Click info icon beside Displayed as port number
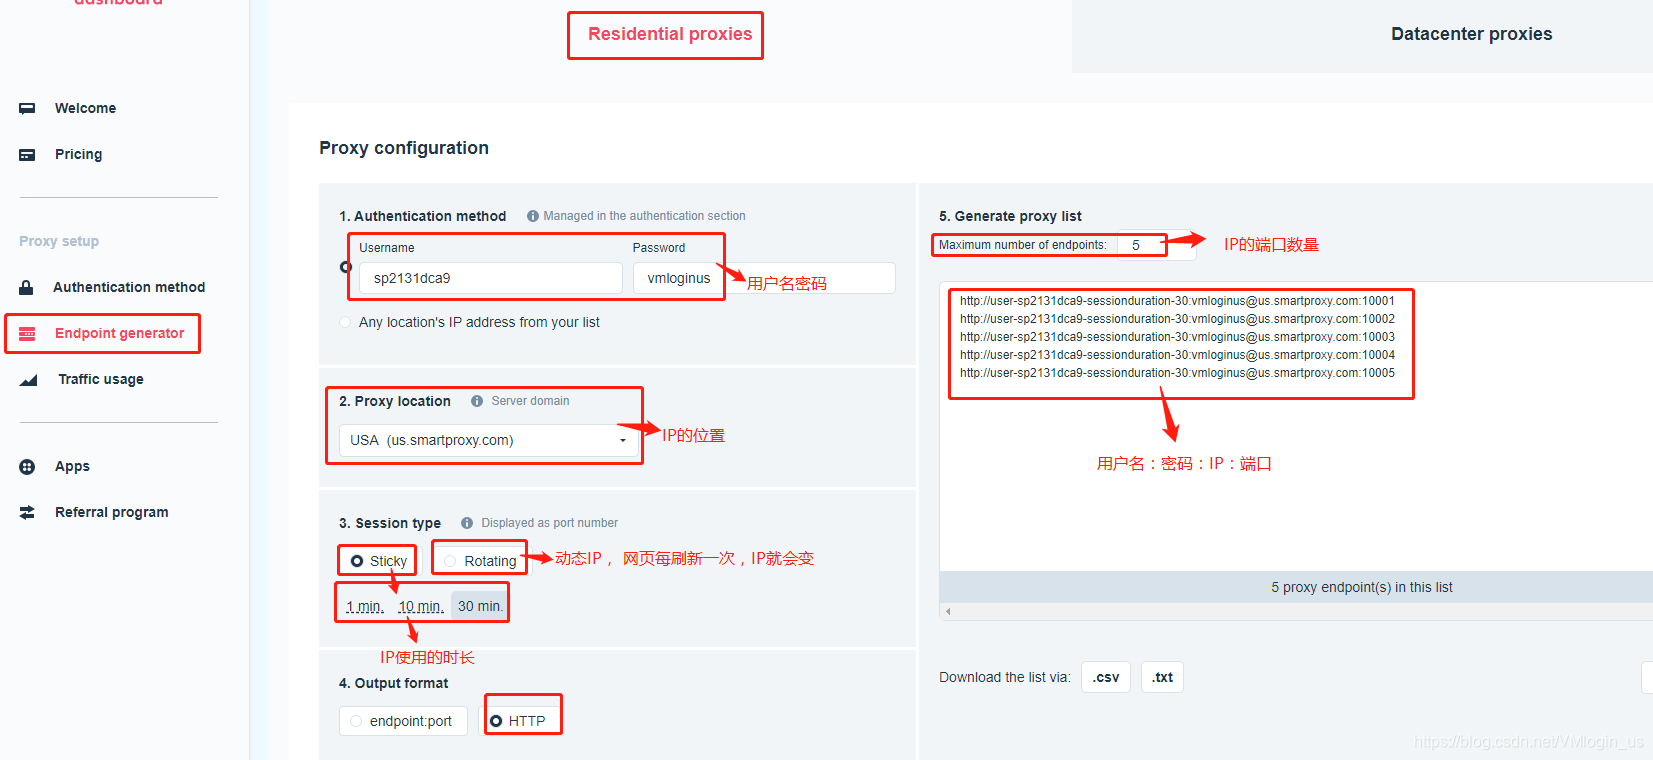This screenshot has width=1653, height=760. [x=467, y=523]
